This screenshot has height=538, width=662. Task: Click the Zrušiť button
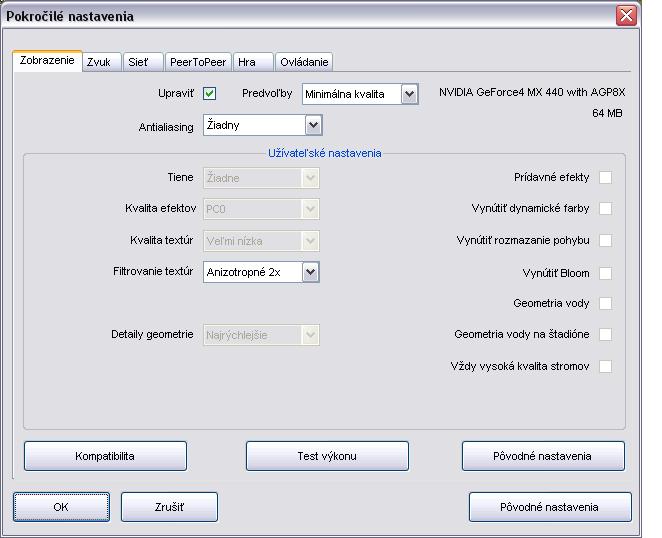(x=169, y=507)
